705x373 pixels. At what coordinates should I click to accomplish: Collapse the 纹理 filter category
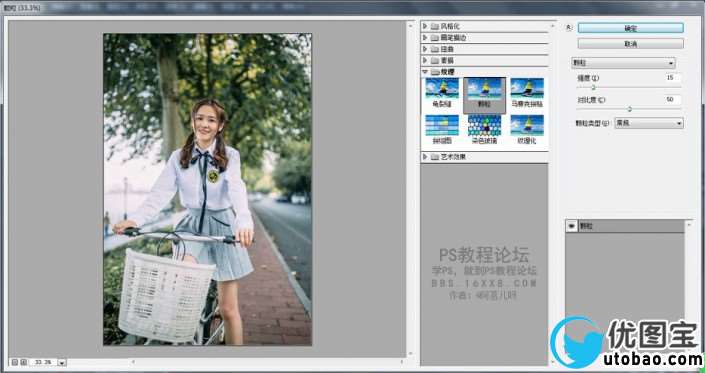[425, 71]
